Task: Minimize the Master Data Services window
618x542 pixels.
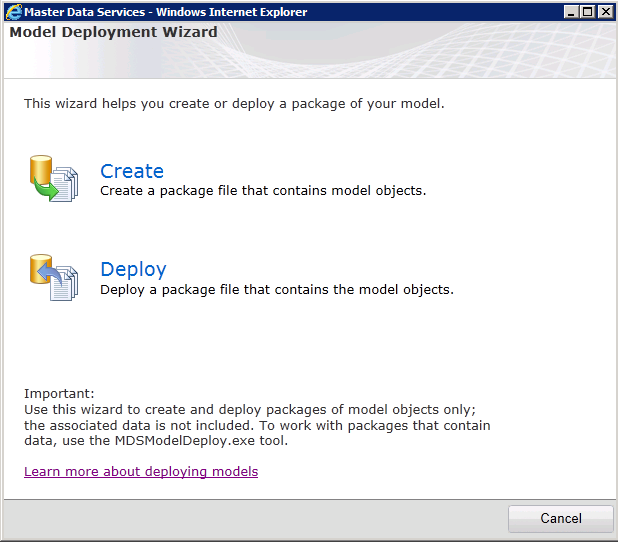Action: click(x=571, y=12)
